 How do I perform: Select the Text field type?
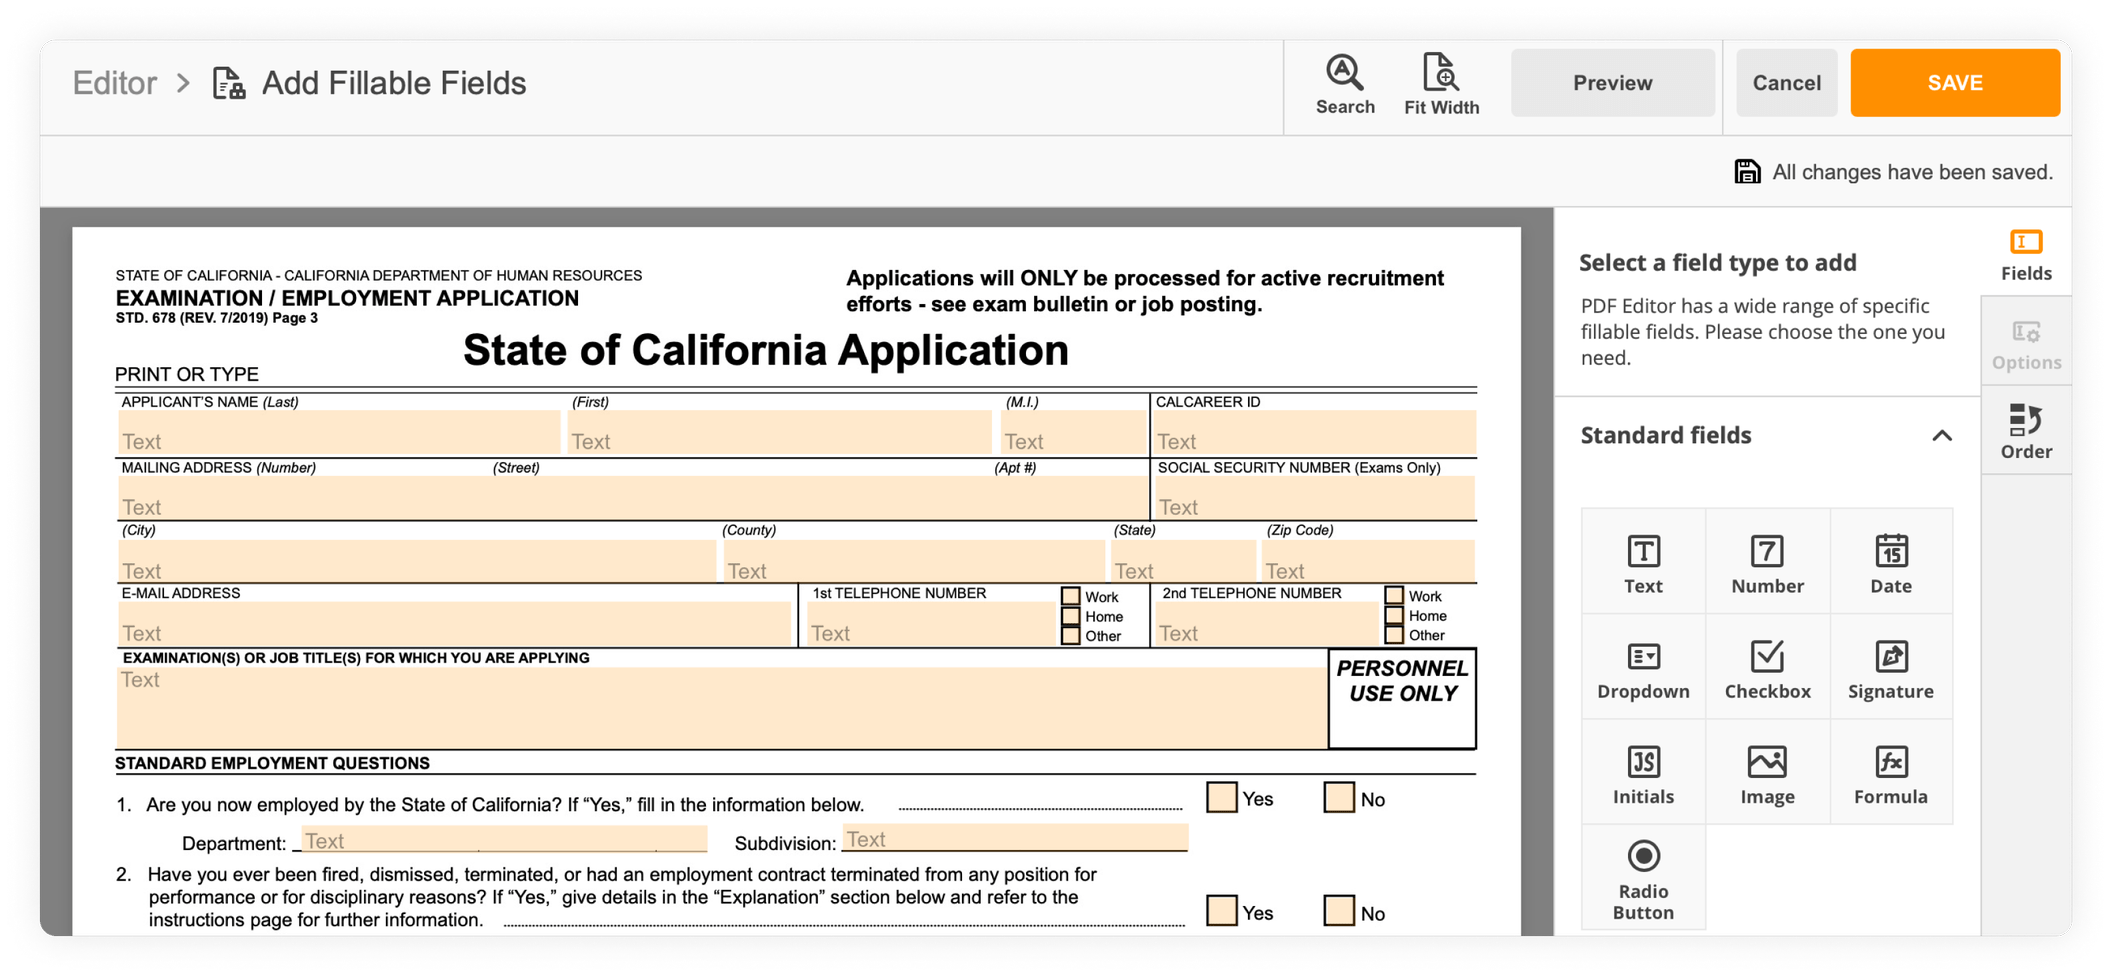click(x=1643, y=563)
